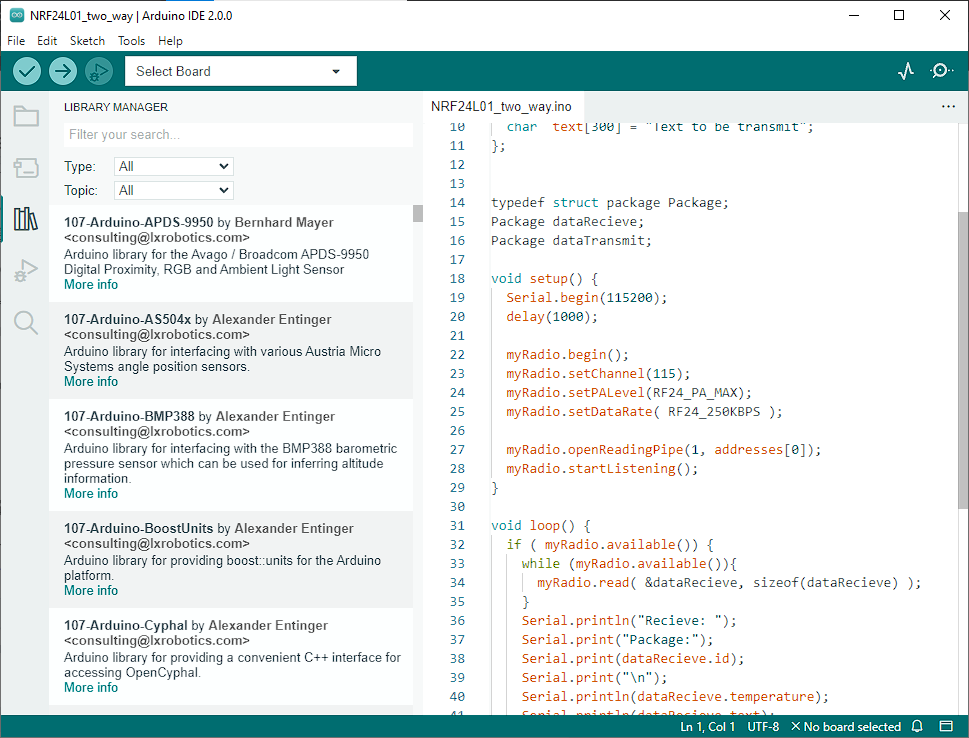Screen dimensions: 969x738
Task: Click the Verify sketch checkmark button
Action: [27, 71]
